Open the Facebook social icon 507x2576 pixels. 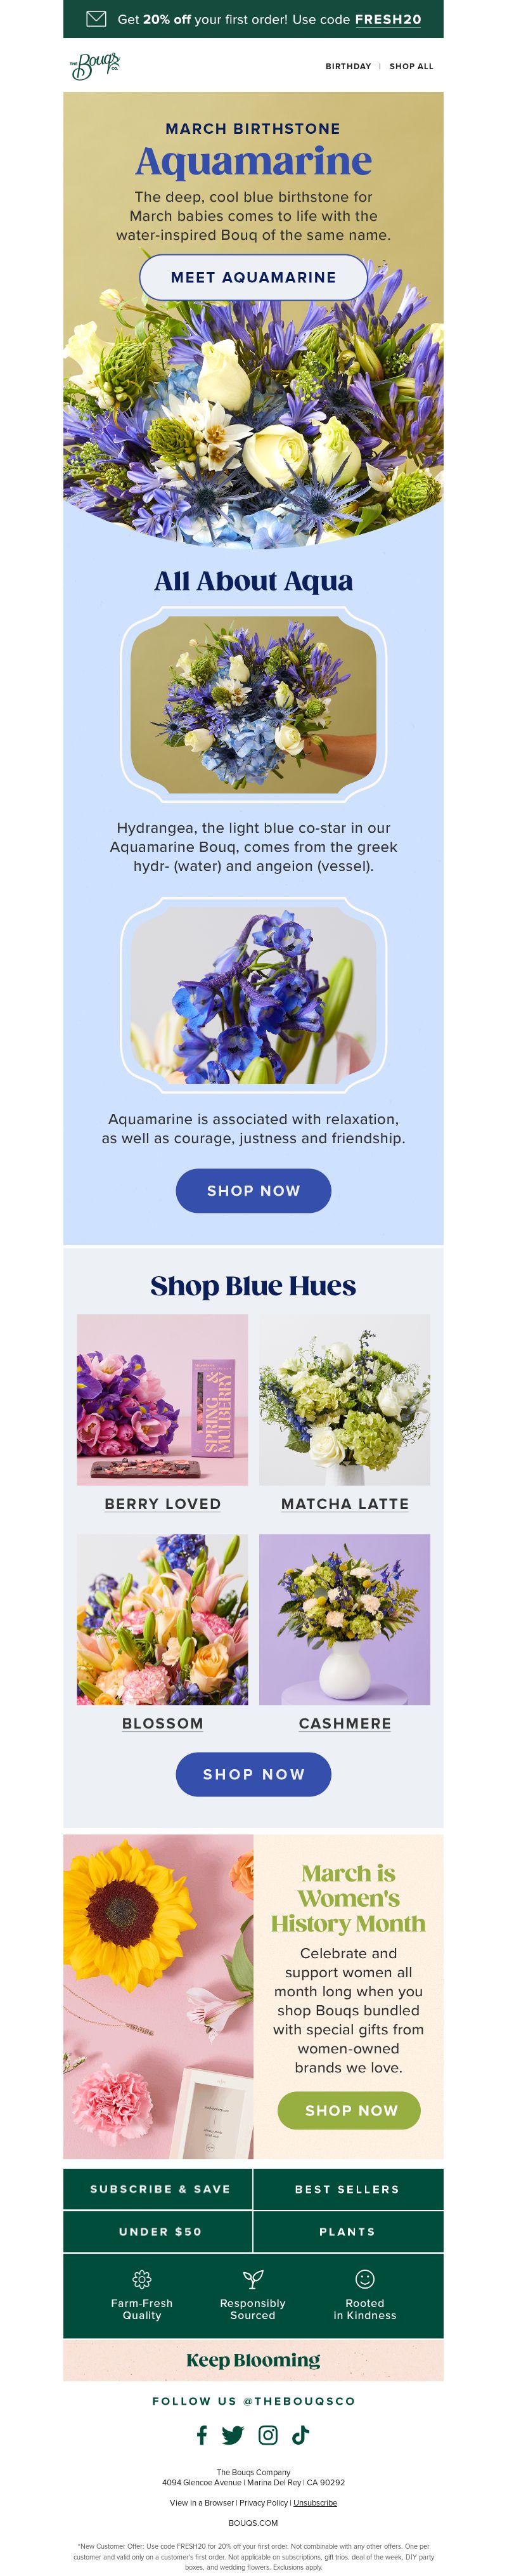[202, 2434]
